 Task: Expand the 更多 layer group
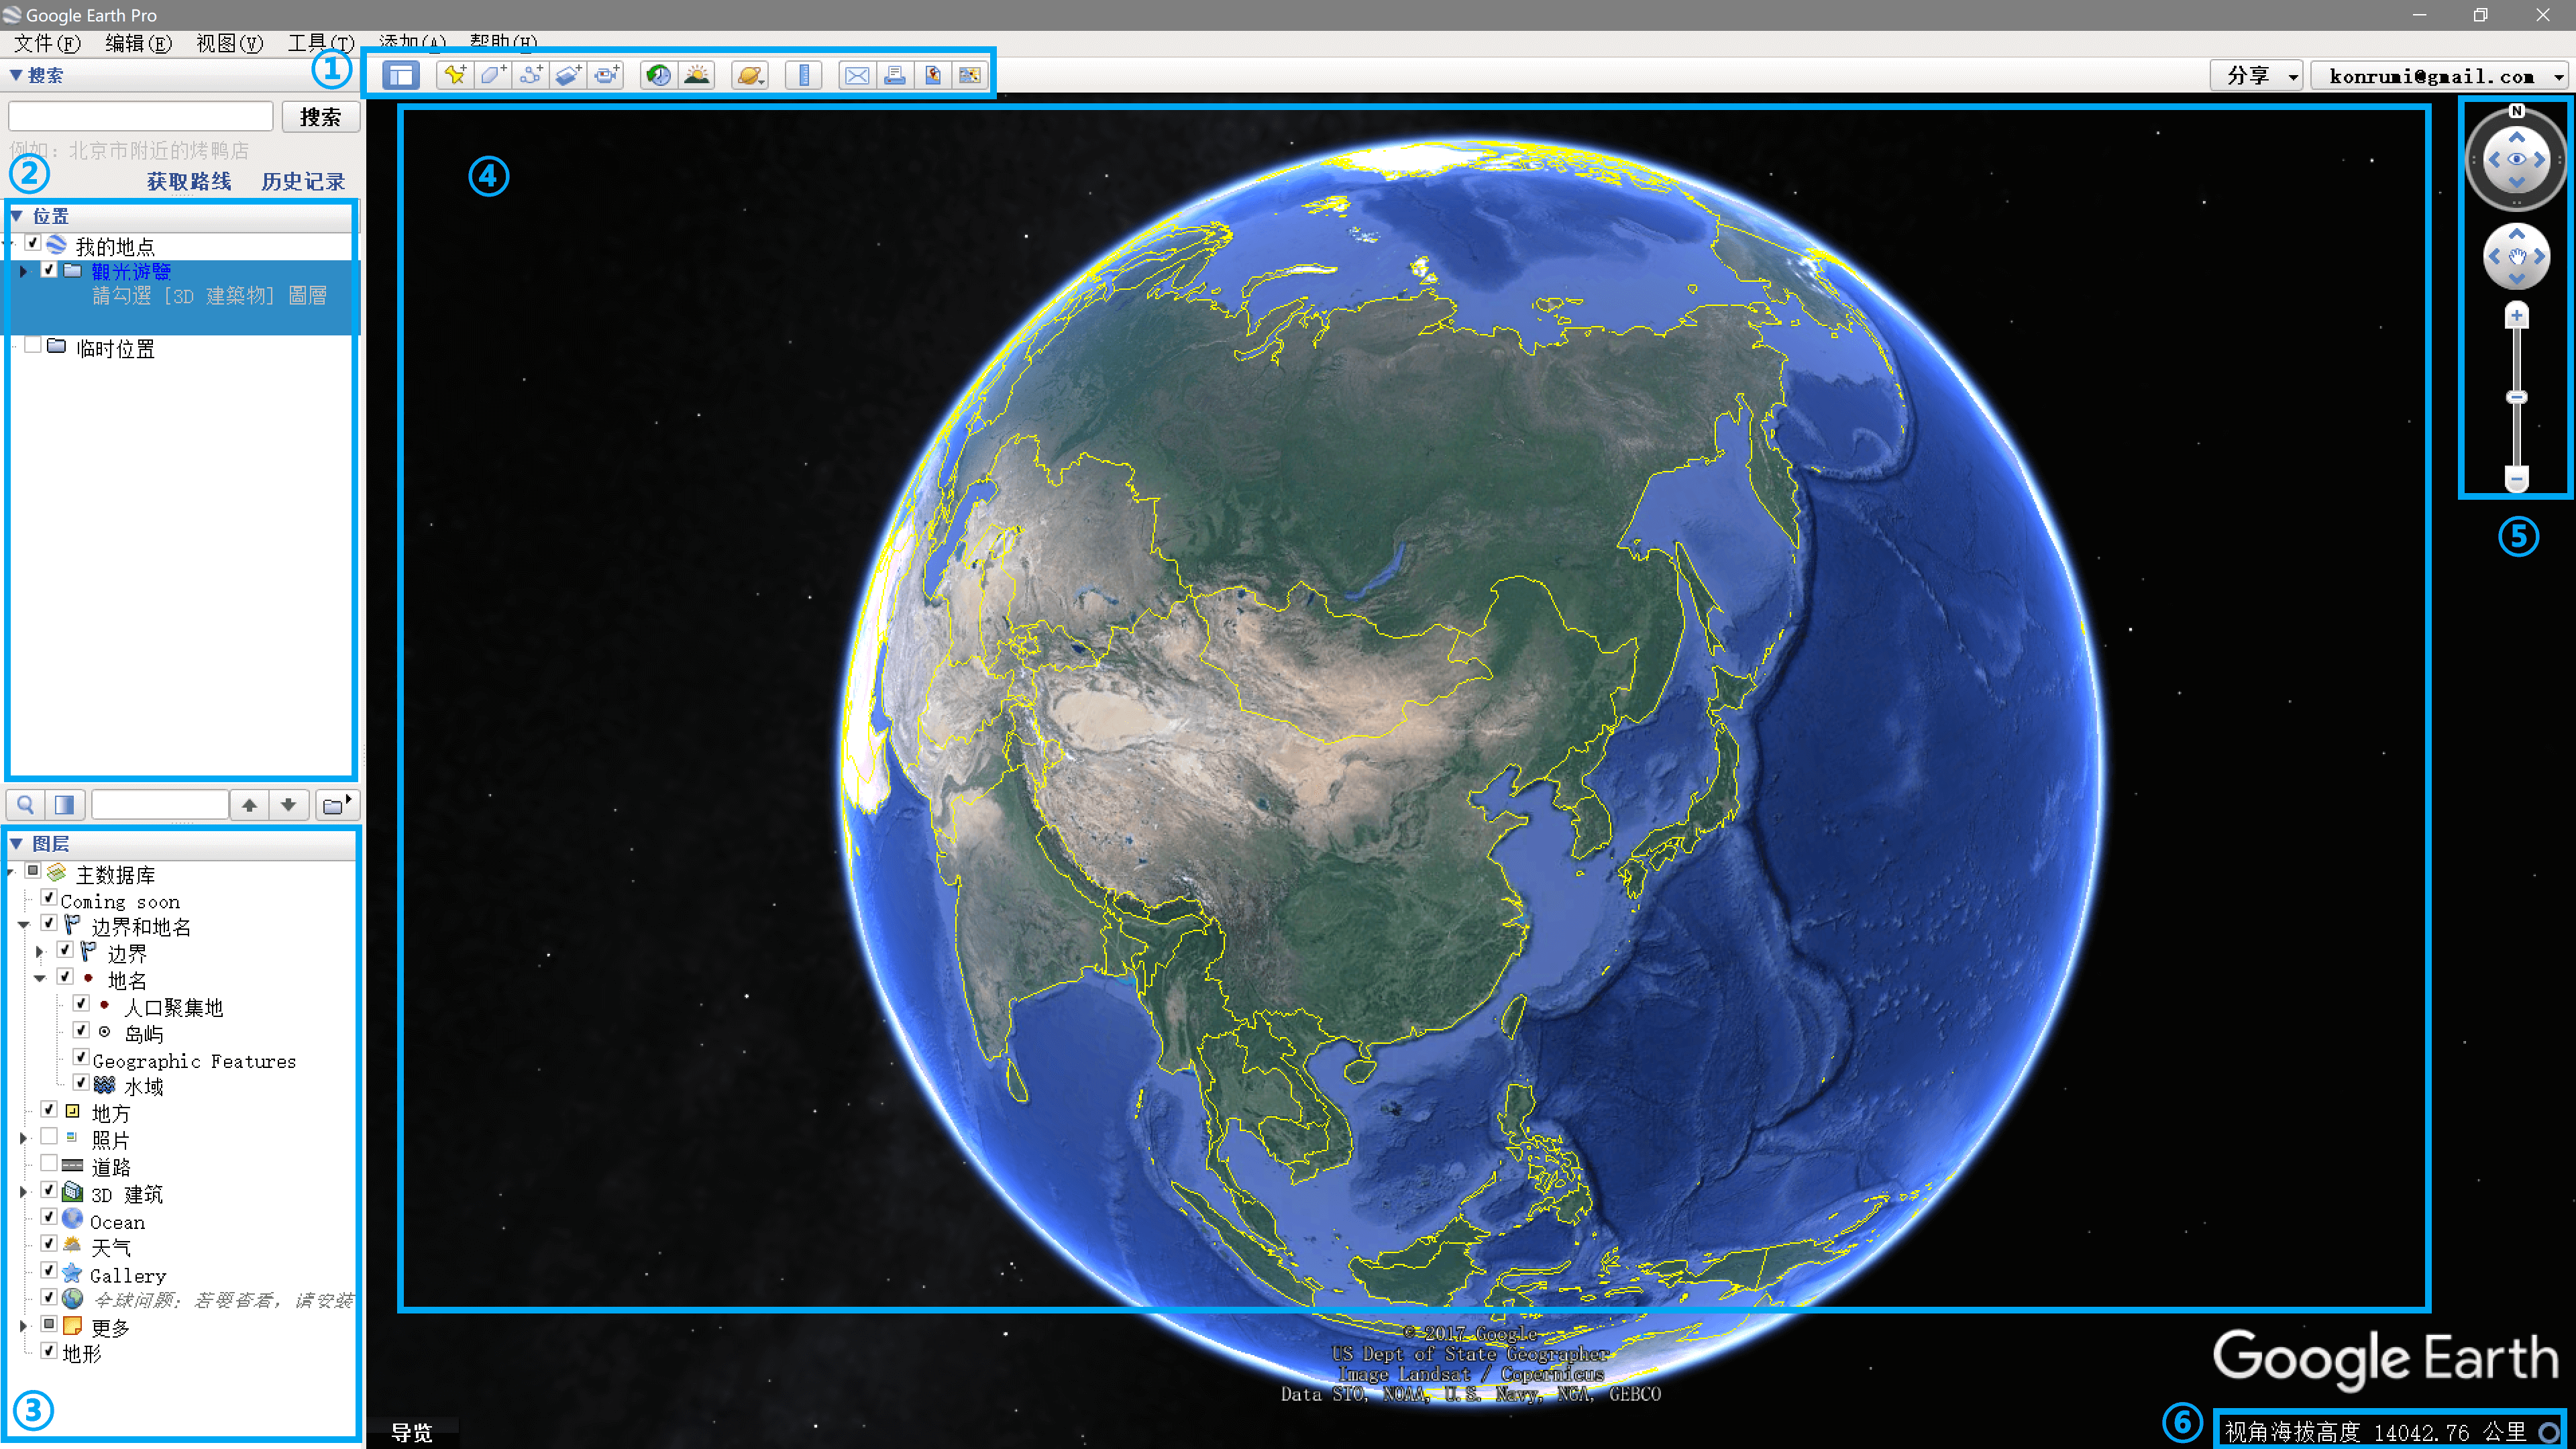coord(23,1326)
